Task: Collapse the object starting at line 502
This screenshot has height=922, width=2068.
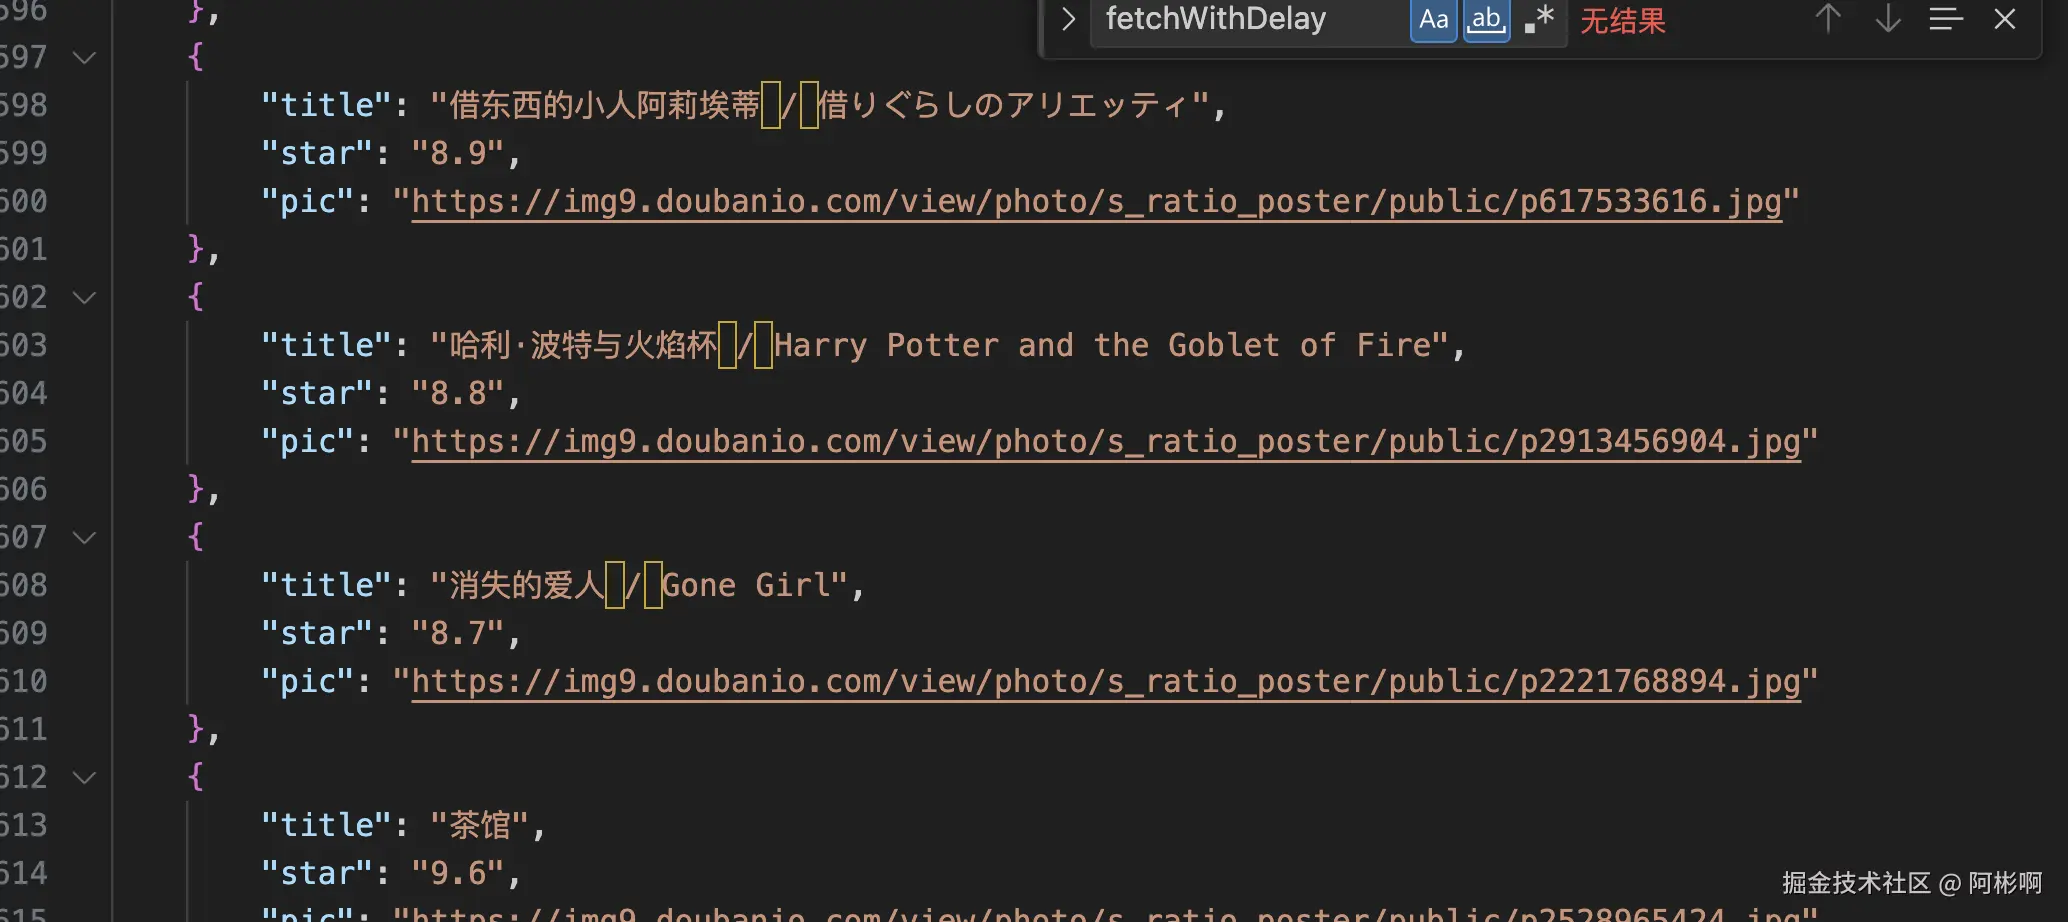Action: [85, 297]
